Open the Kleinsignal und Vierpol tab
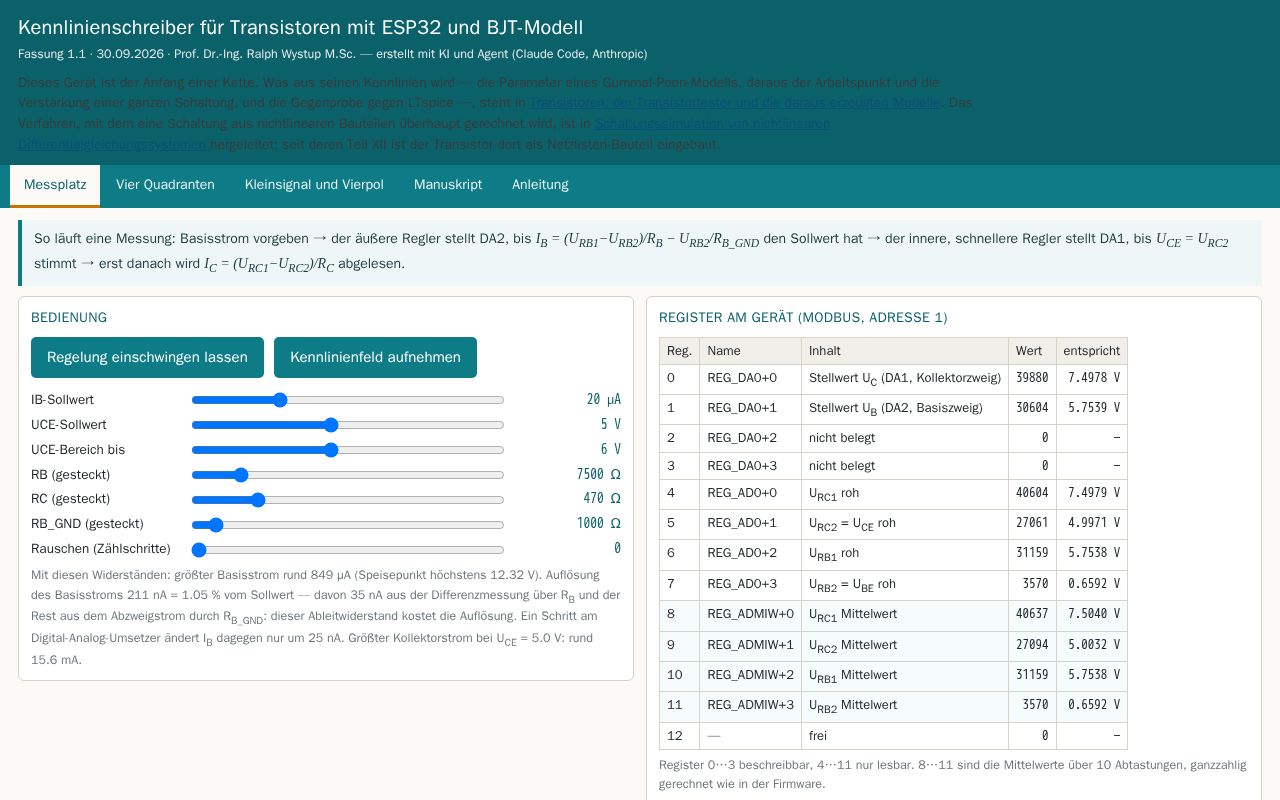The height and width of the screenshot is (800, 1280). tap(314, 185)
